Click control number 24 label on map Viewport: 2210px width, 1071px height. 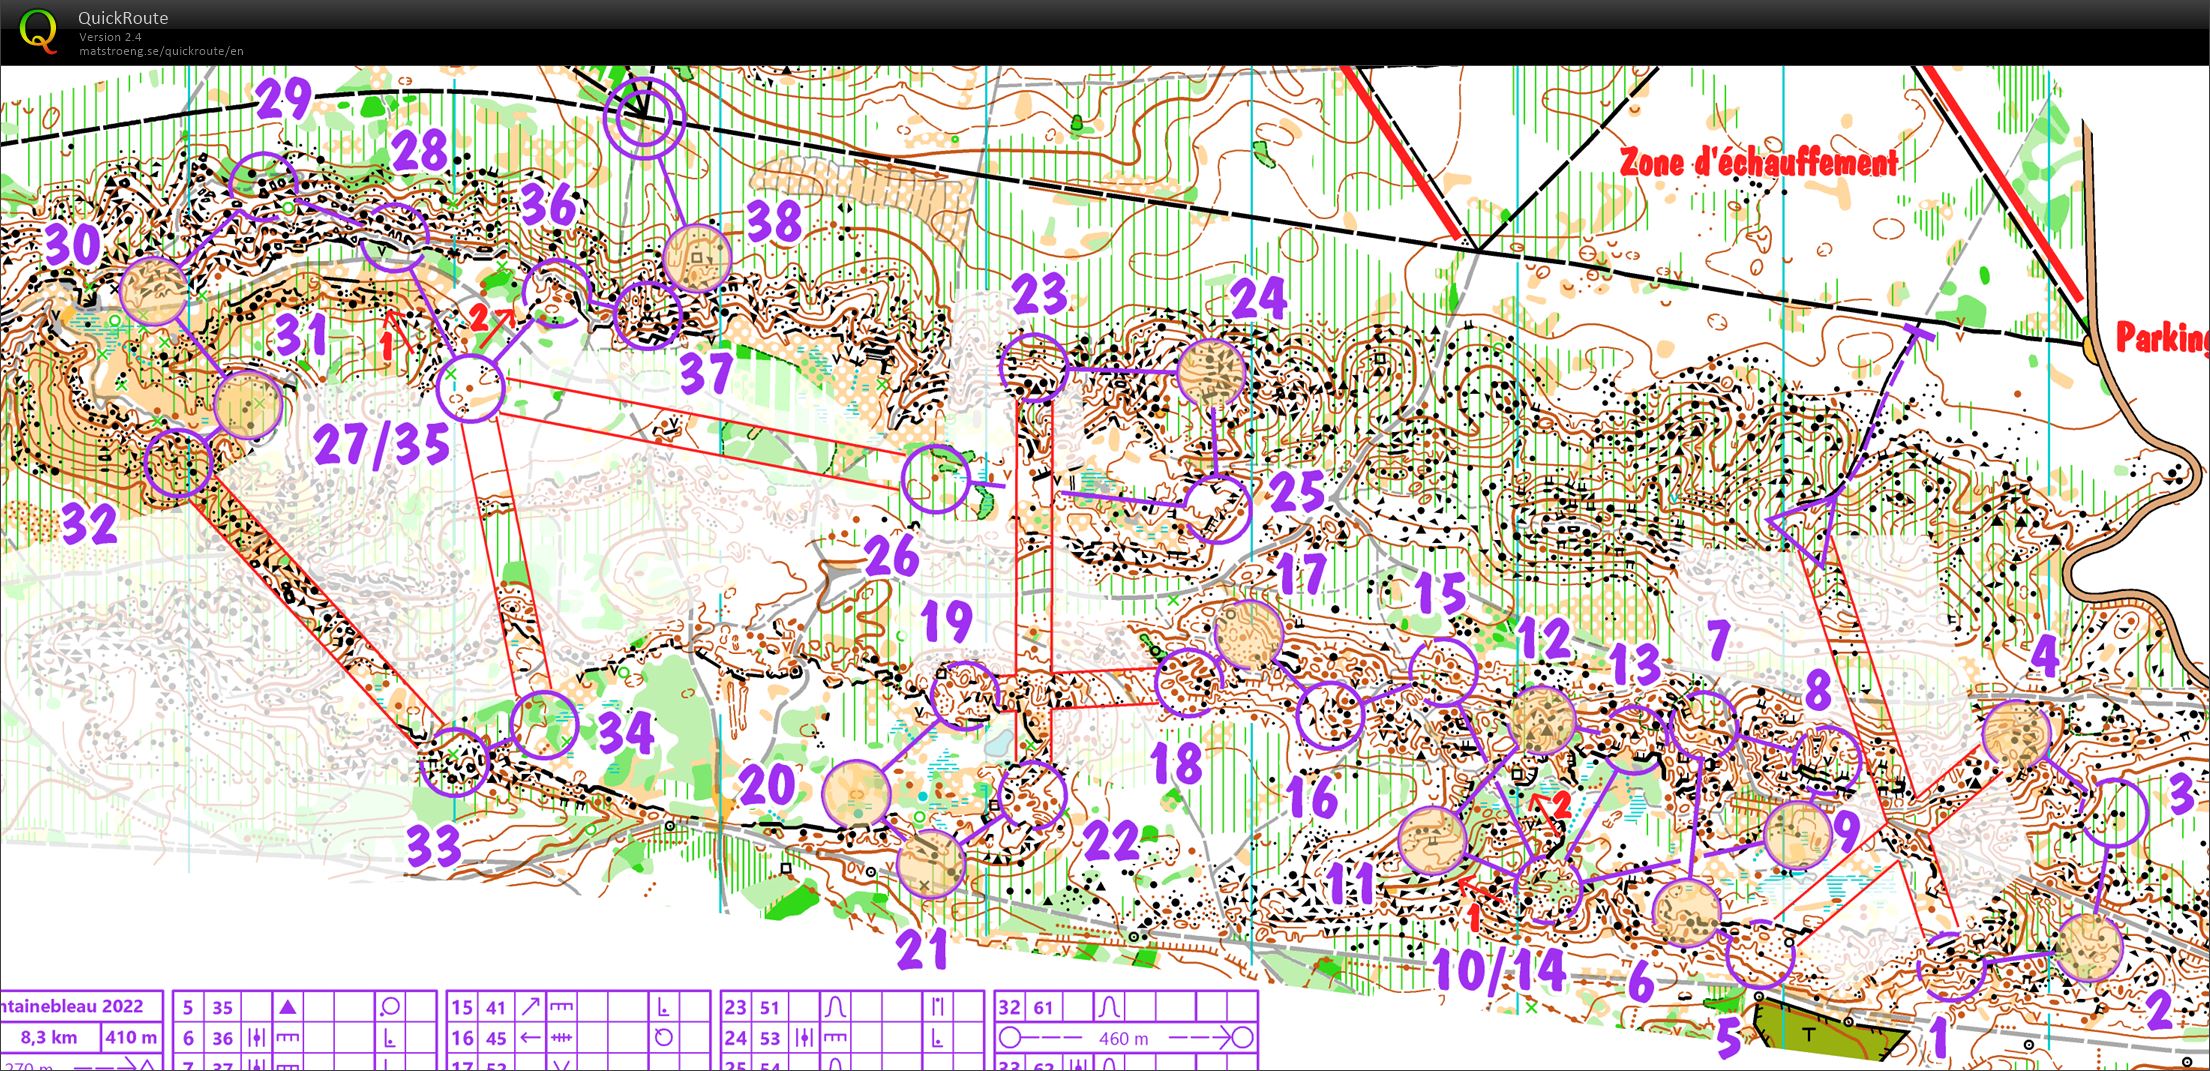pyautogui.click(x=1259, y=297)
